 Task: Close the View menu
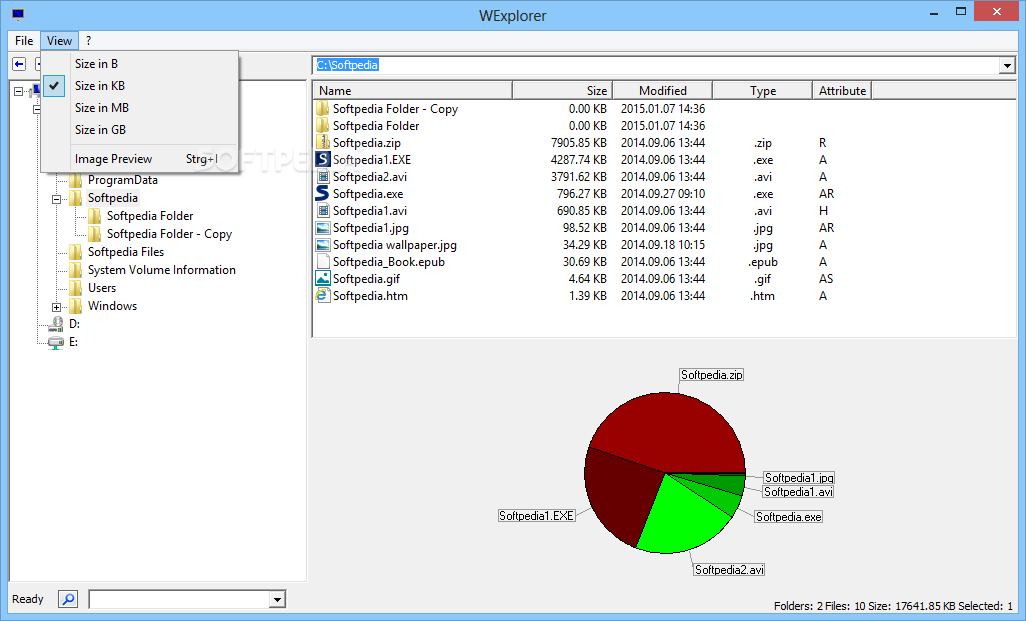60,41
